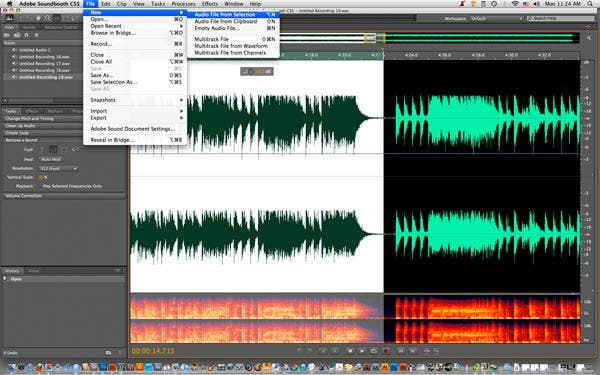The image size is (600, 375).
Task: Click the volume icon in the menu bar
Action: pyautogui.click(x=536, y=4)
